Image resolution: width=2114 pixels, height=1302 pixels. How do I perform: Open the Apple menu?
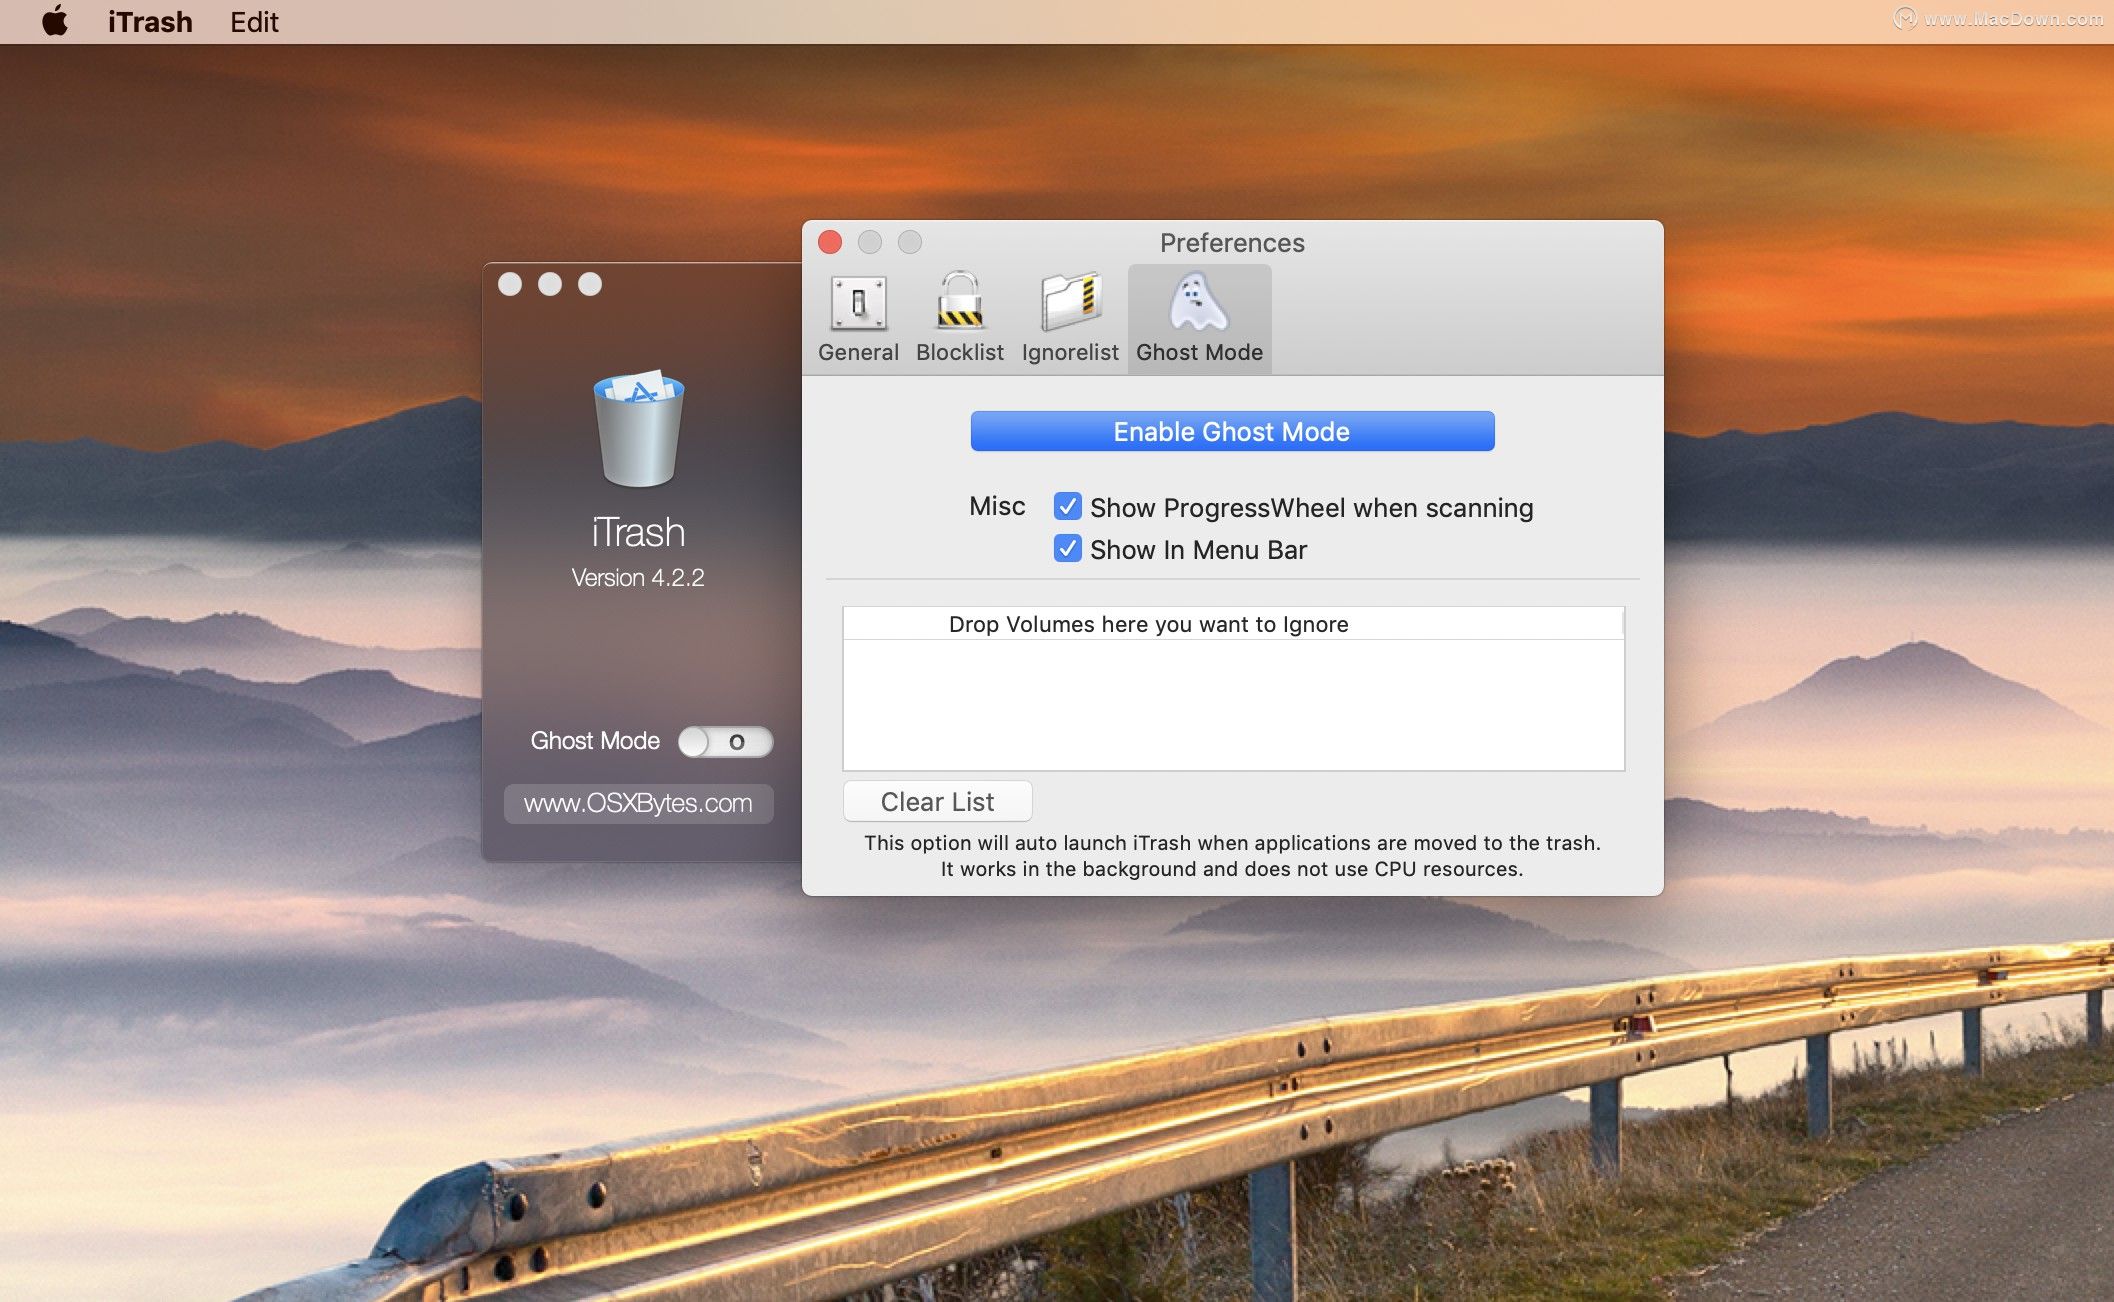pos(55,21)
